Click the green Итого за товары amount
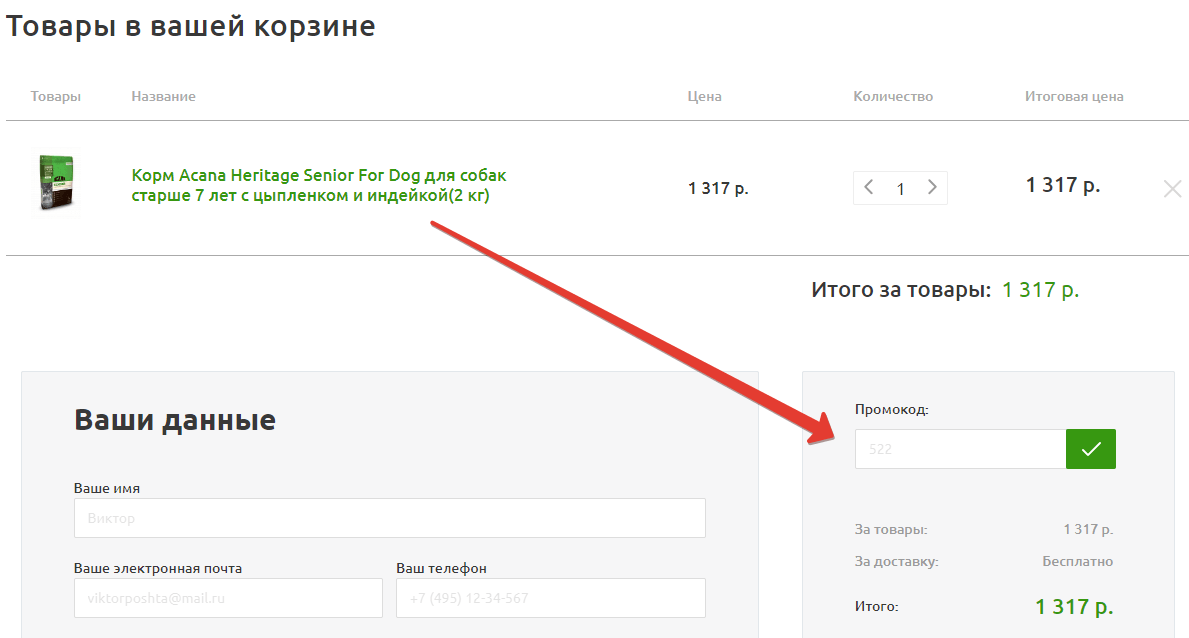This screenshot has width=1189, height=638. pyautogui.click(x=1040, y=290)
